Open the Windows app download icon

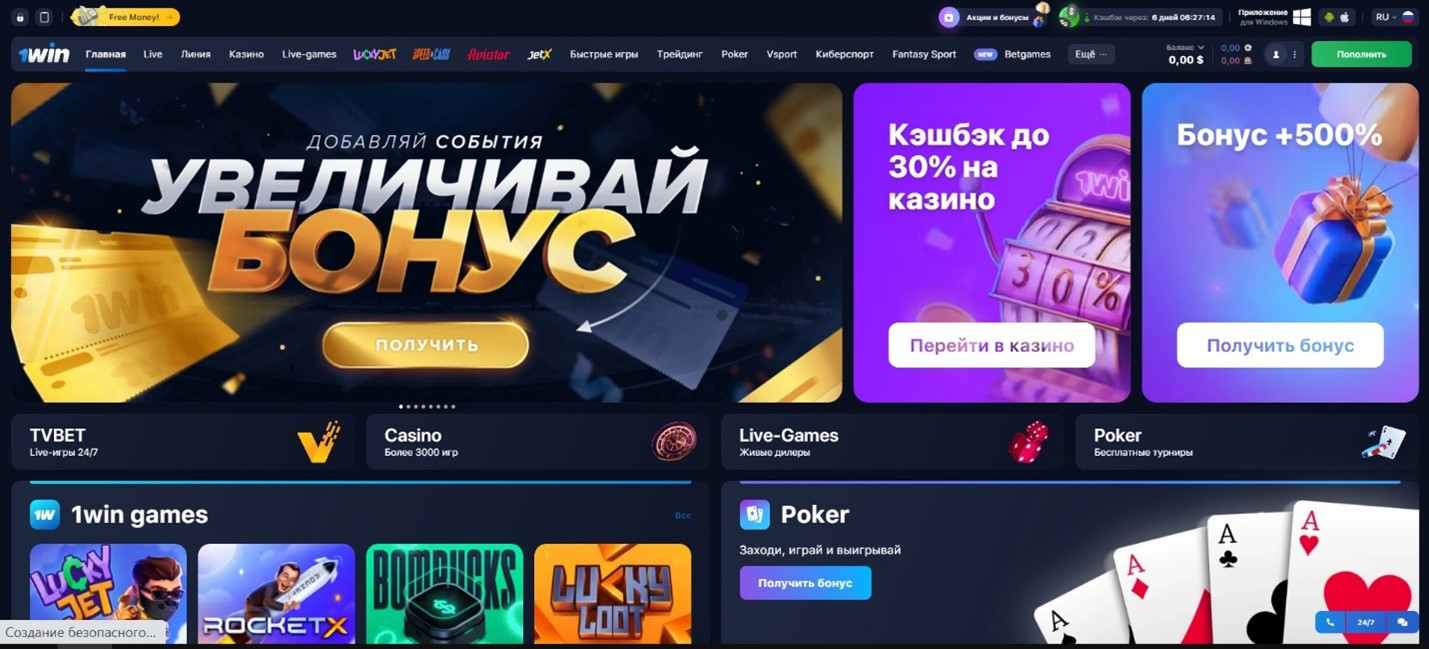pos(1302,17)
